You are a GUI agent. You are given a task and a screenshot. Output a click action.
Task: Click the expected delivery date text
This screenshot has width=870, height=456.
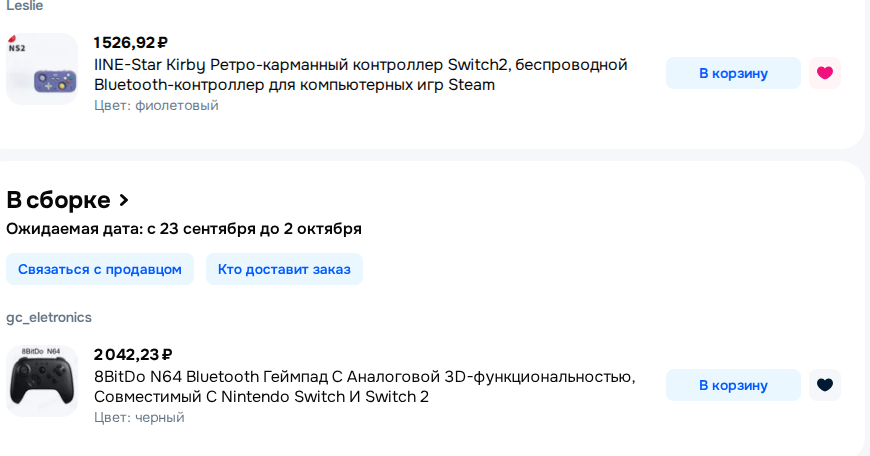[184, 229]
